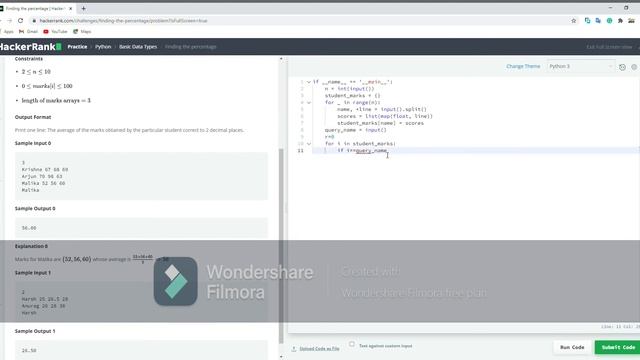Click the Sample Input 0 code block
Image resolution: width=640 pixels, height=360 pixels.
pos(141,176)
